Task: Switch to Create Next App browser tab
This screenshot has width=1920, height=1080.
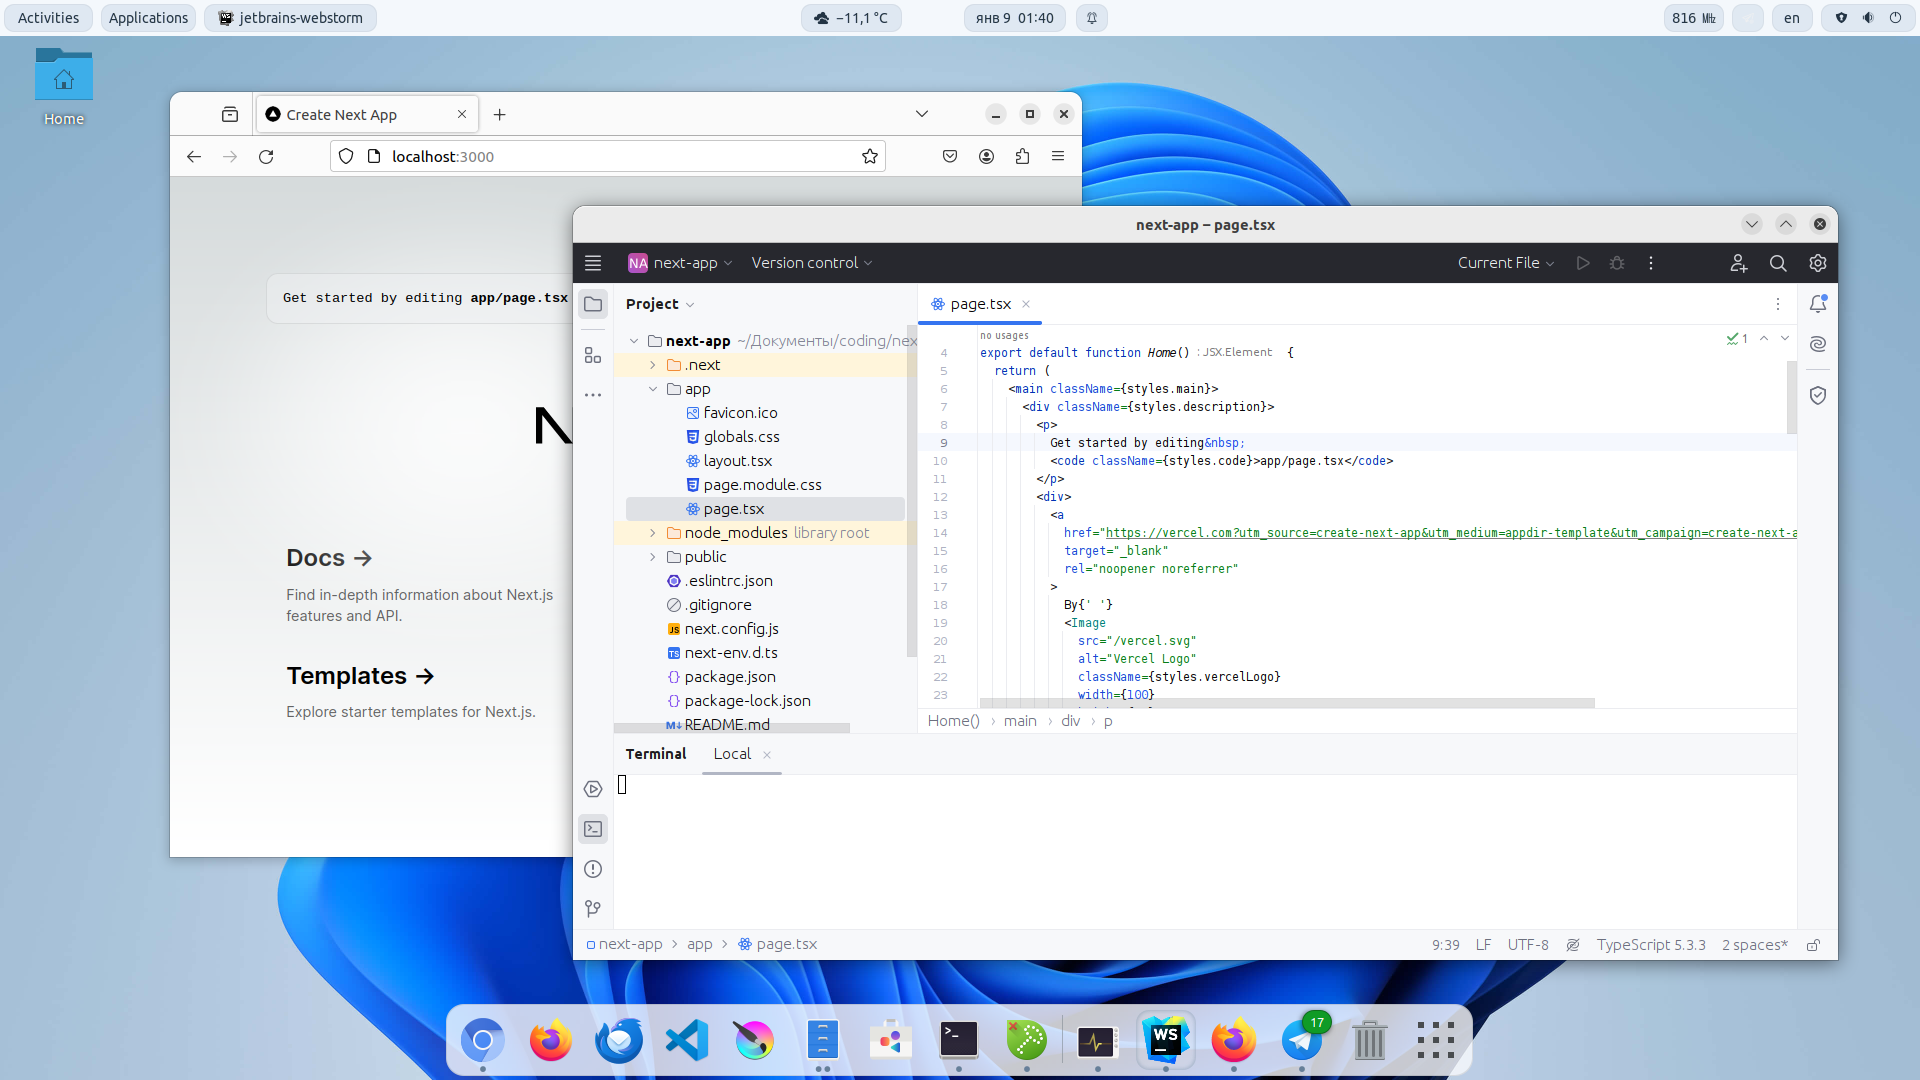Action: [367, 115]
